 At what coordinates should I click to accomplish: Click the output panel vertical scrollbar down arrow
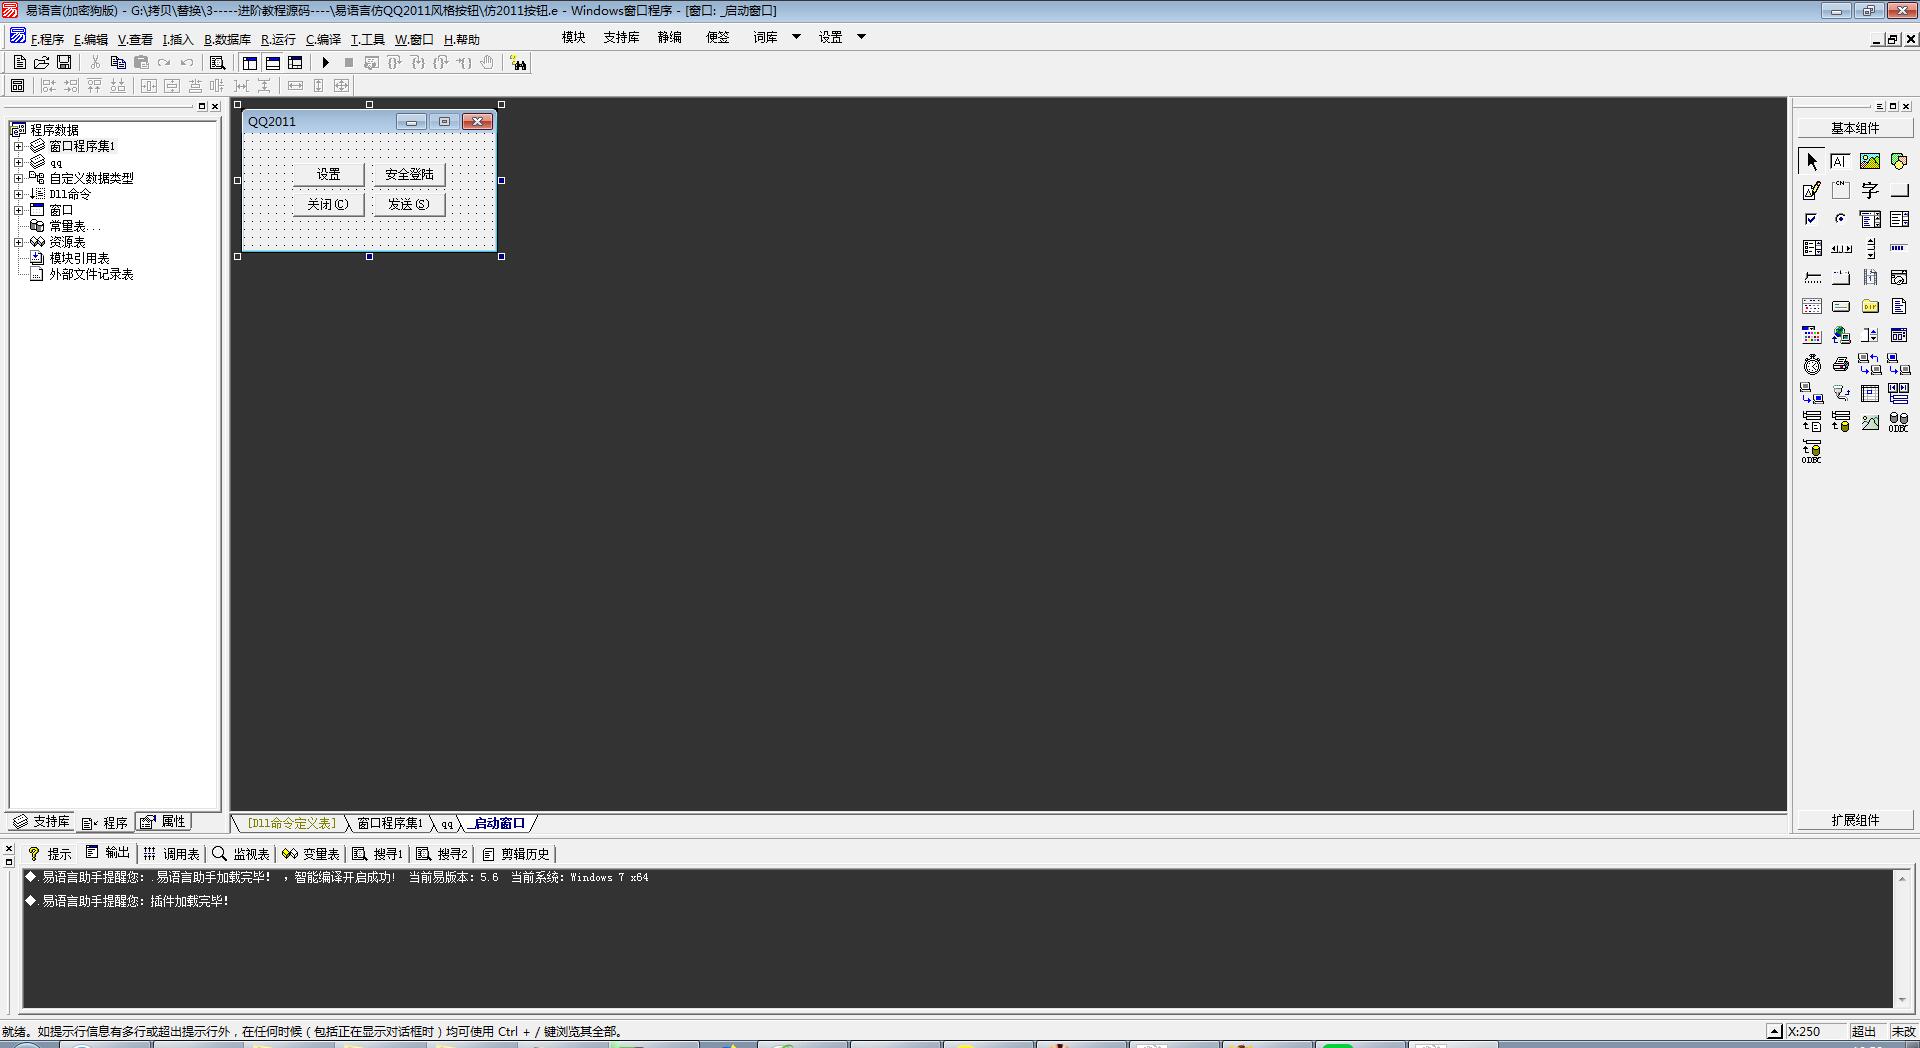pyautogui.click(x=1902, y=1000)
